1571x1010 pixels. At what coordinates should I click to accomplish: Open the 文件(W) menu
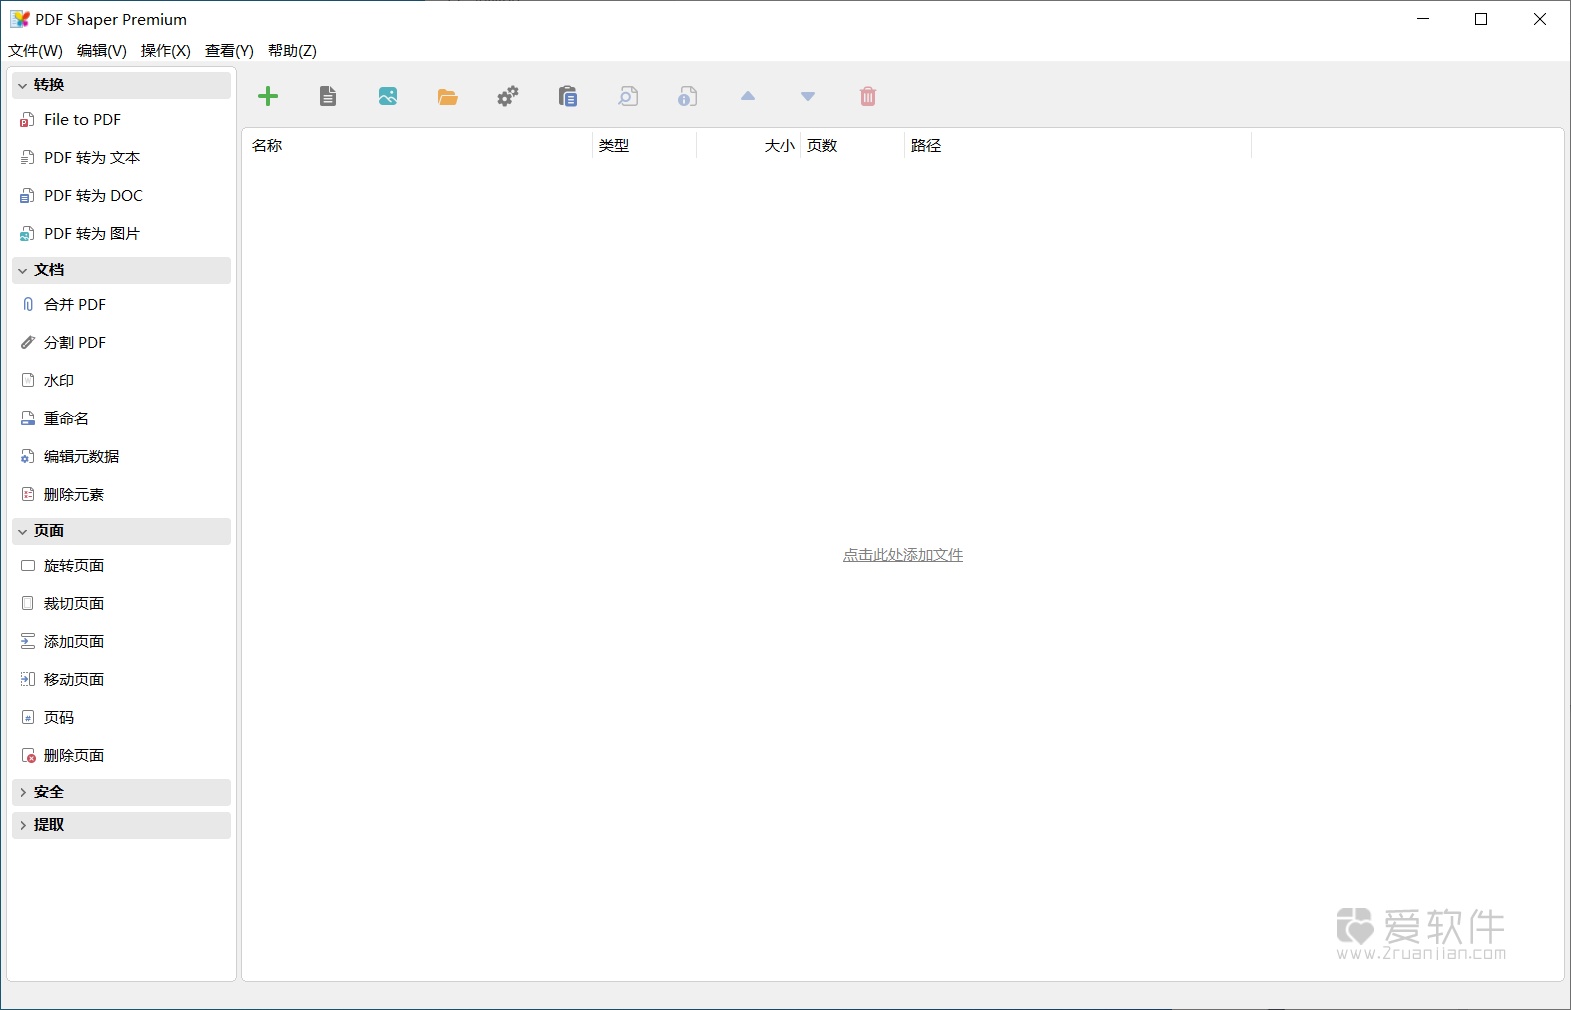coord(35,50)
